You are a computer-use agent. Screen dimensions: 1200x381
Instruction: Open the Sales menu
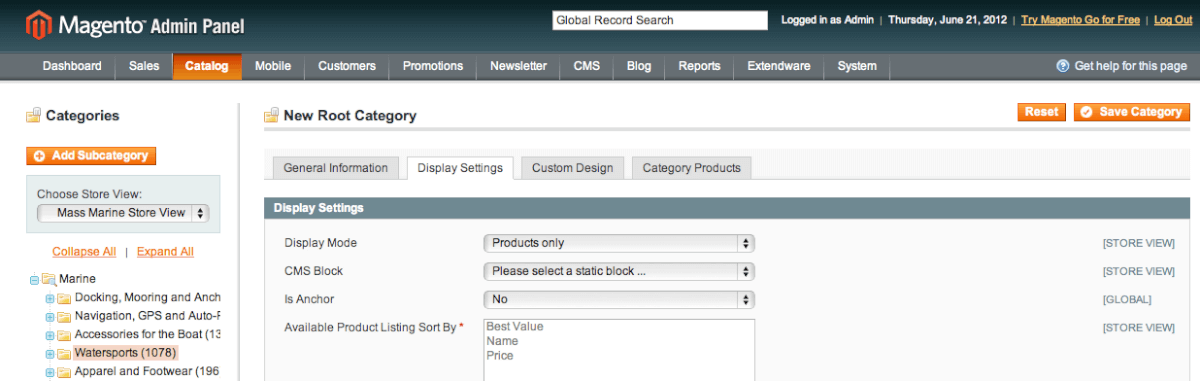pyautogui.click(x=144, y=67)
